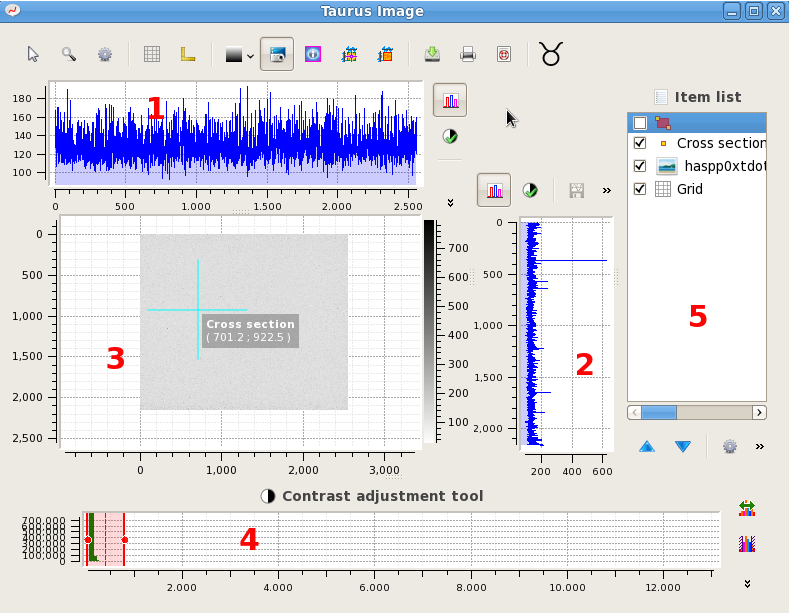Click green checkmark icon under top histogram button

450,137
